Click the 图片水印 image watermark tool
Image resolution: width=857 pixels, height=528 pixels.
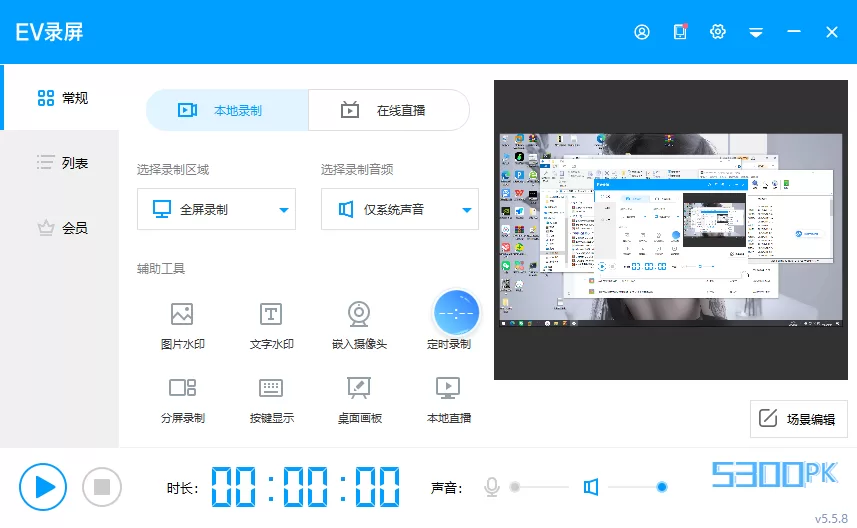182,326
